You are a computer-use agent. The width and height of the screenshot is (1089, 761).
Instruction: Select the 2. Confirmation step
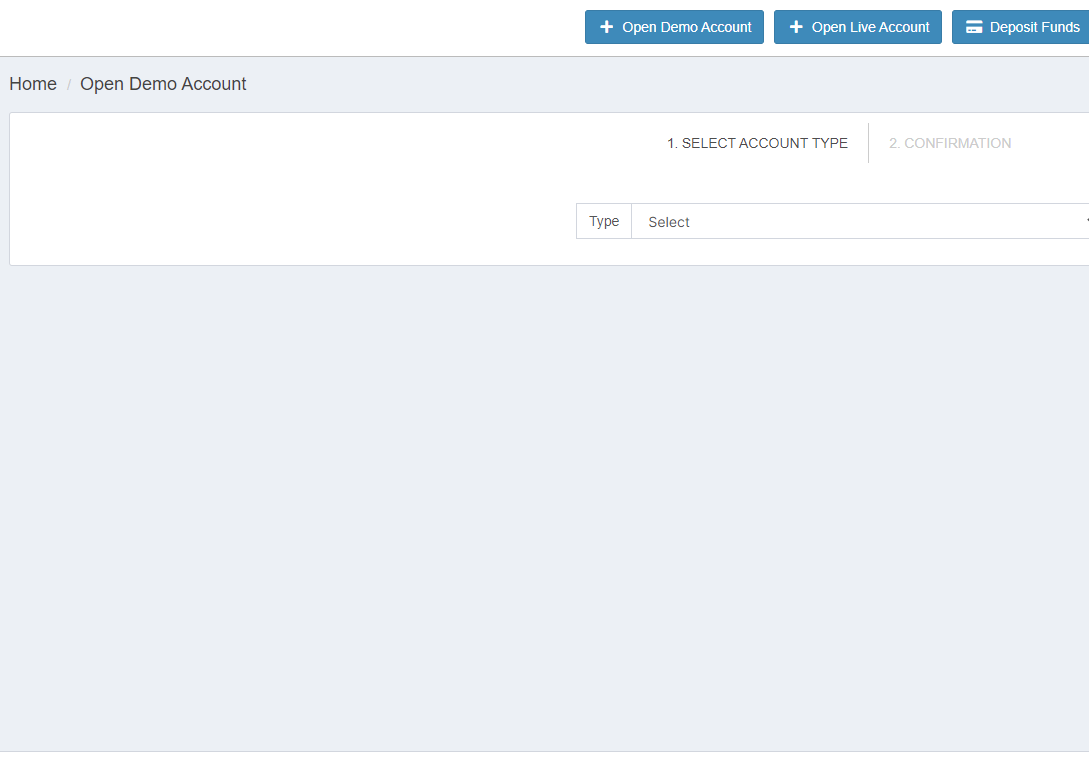(949, 143)
